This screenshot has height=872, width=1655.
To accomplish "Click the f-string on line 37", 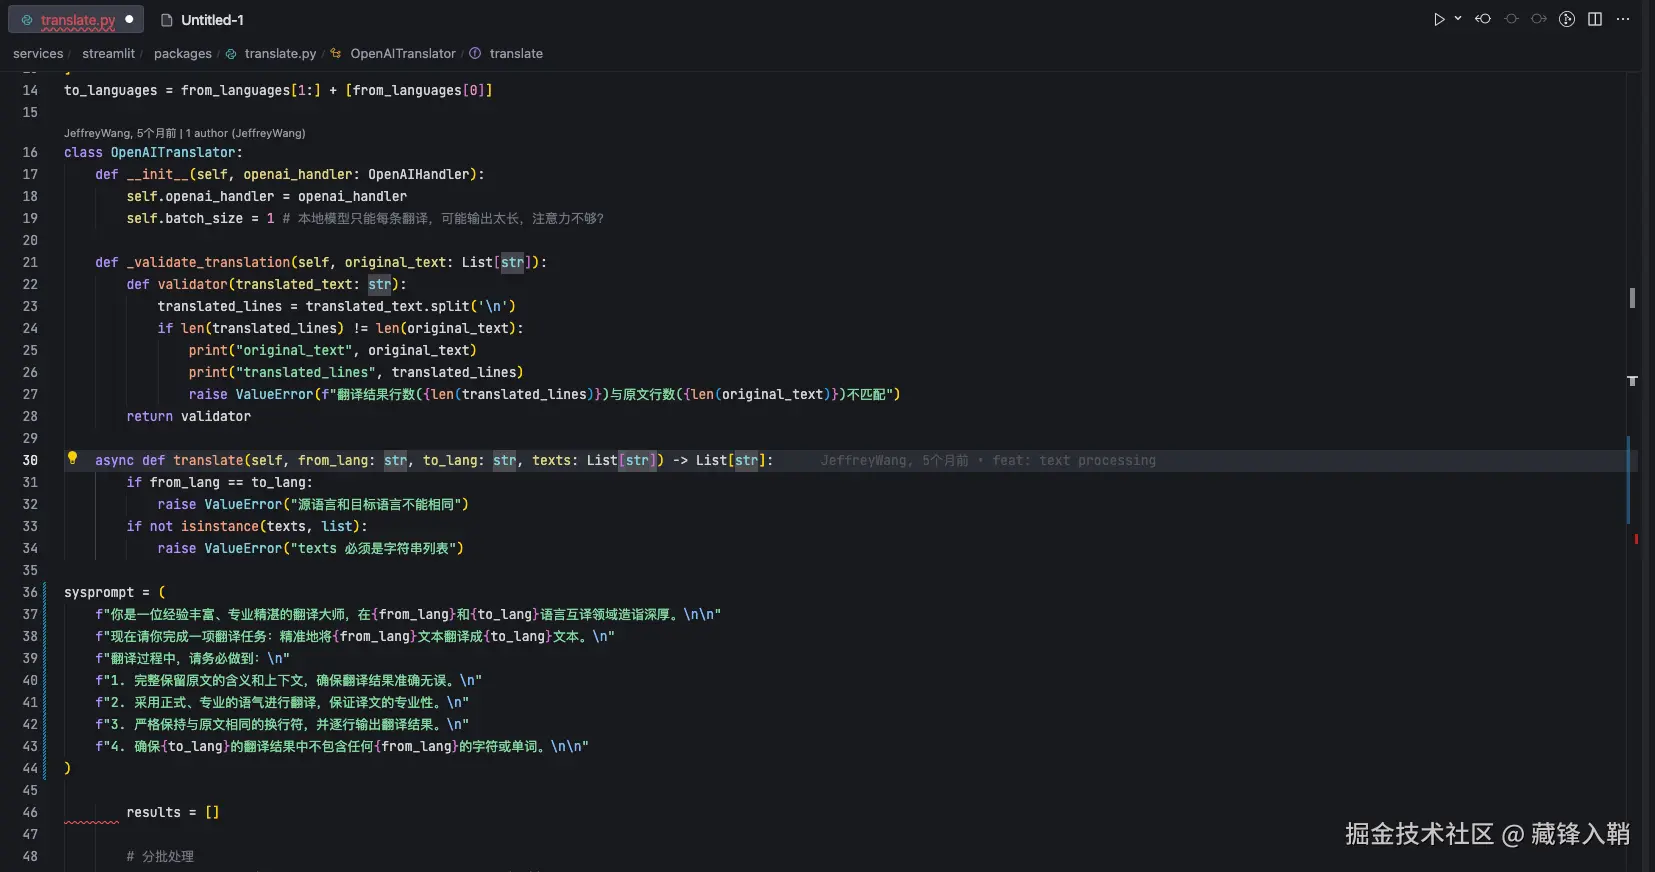I will pyautogui.click(x=408, y=614).
